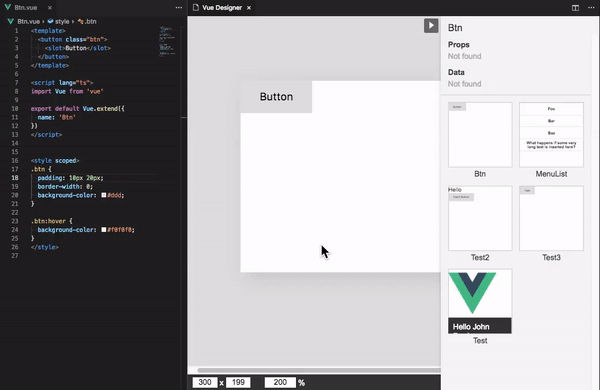Click the code minimap in the editor
The width and height of the screenshot is (600, 390).
click(167, 41)
